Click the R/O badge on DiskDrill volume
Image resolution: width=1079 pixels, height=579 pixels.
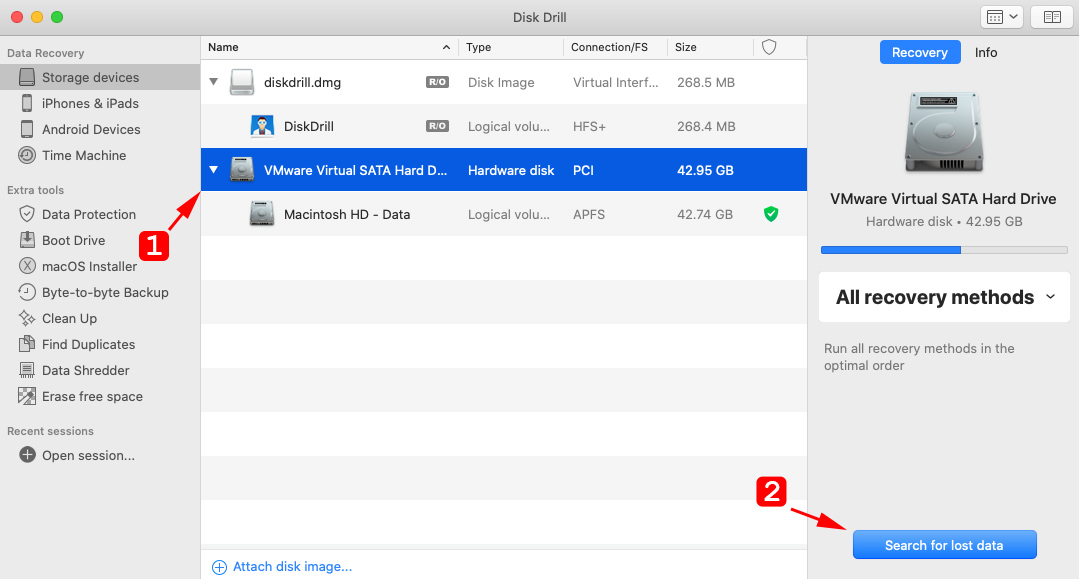pyautogui.click(x=437, y=126)
